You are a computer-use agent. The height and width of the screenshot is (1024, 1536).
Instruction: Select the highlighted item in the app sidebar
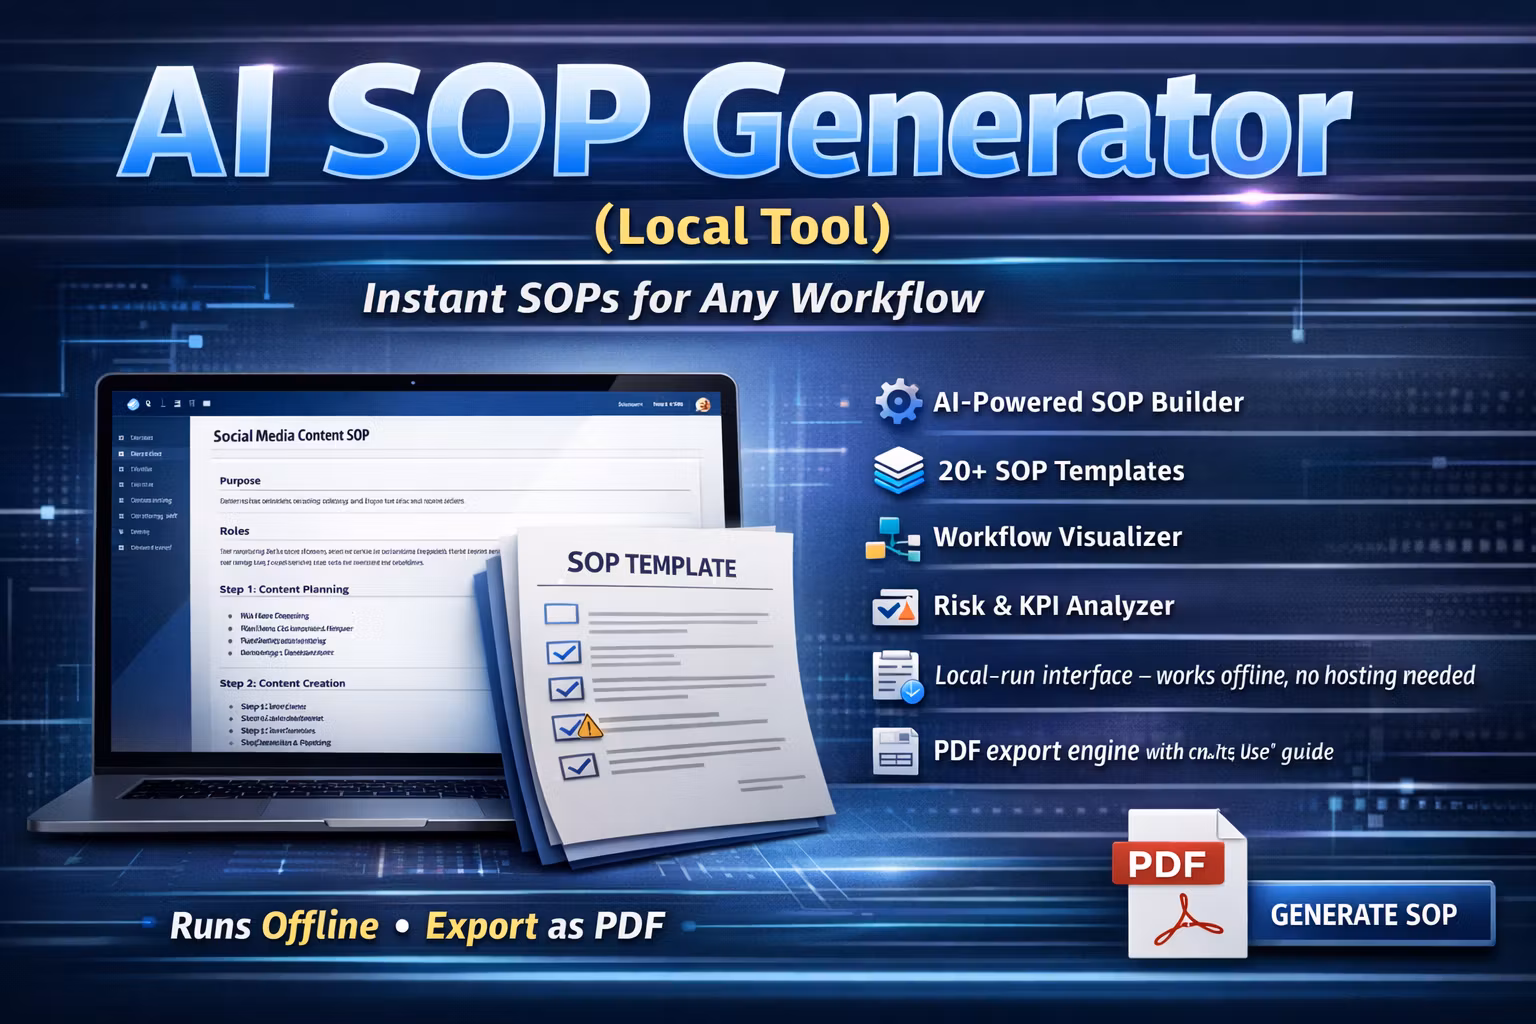coord(145,454)
